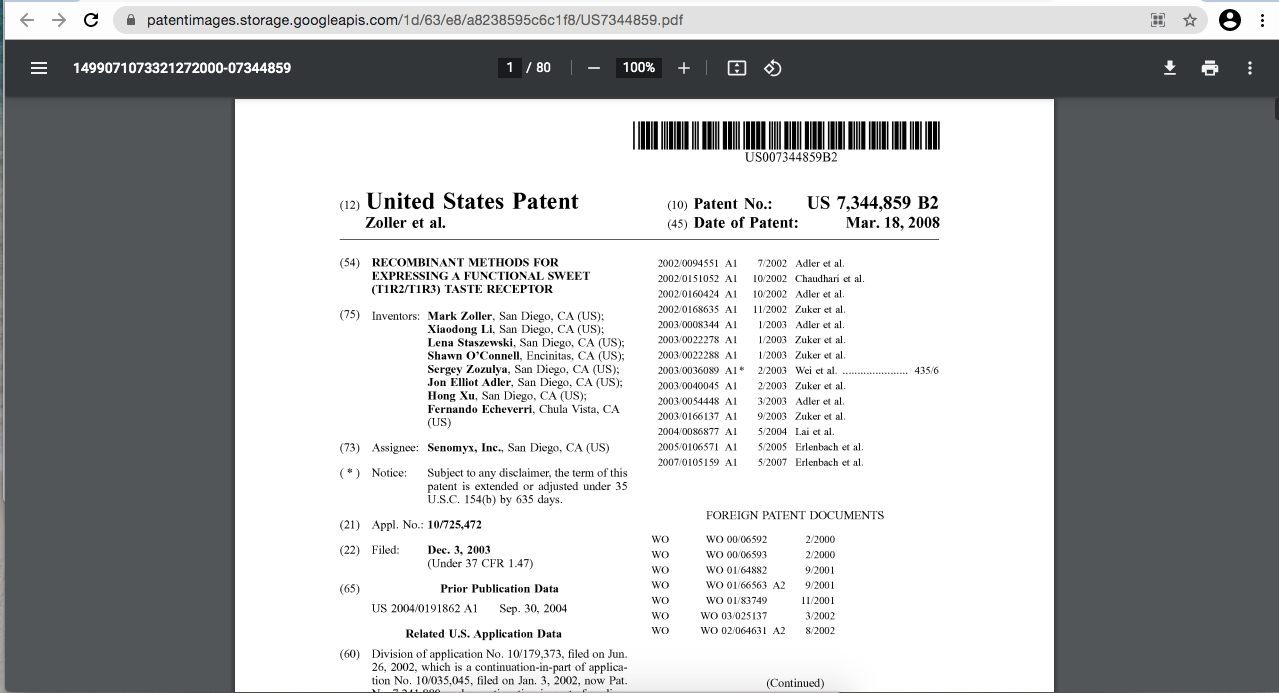Click the date 'Sep. 30, 2004'
Viewport: 1279px width, 693px height.
[x=533, y=609]
